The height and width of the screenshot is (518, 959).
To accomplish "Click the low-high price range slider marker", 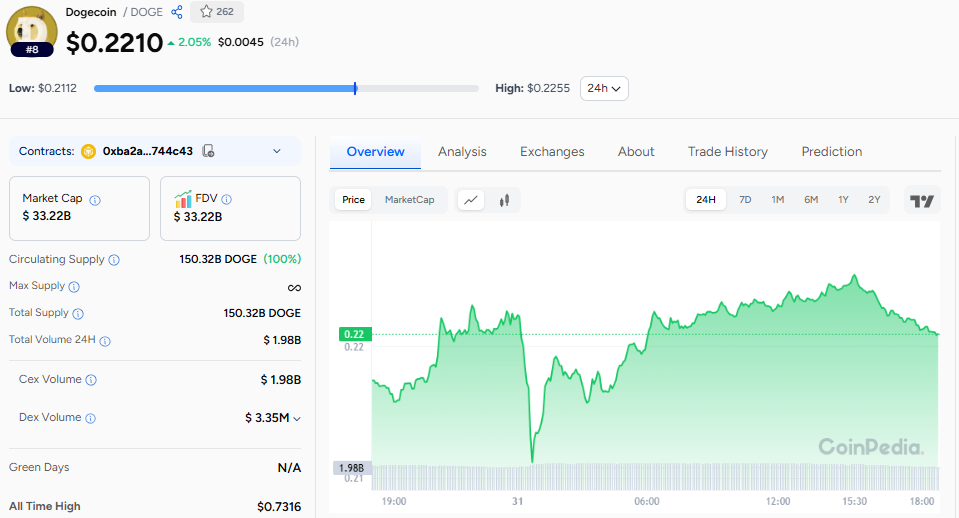I will coord(355,88).
